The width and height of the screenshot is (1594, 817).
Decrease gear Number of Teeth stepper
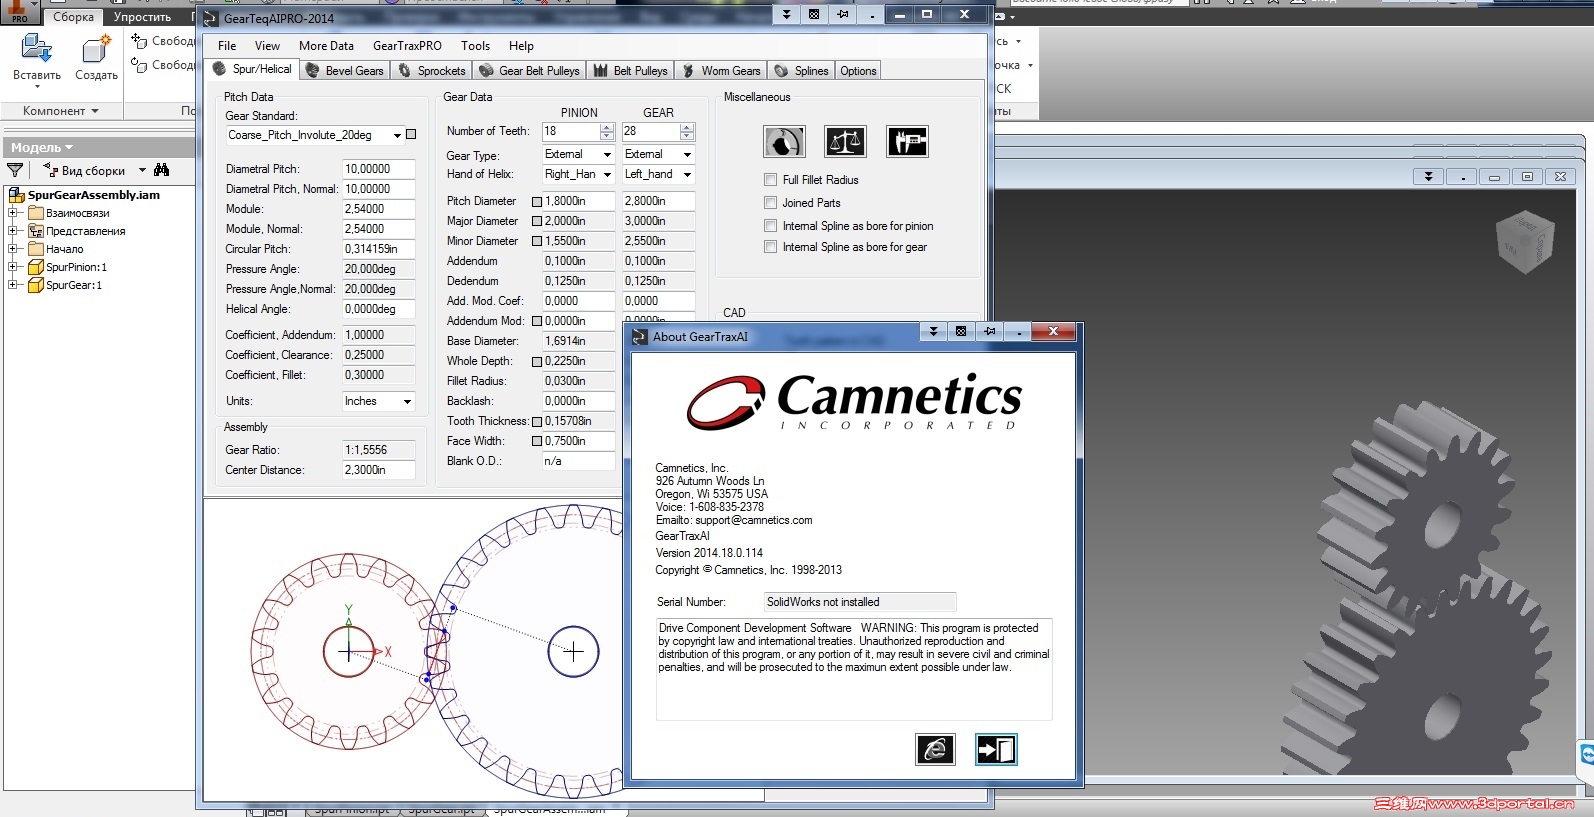(687, 136)
